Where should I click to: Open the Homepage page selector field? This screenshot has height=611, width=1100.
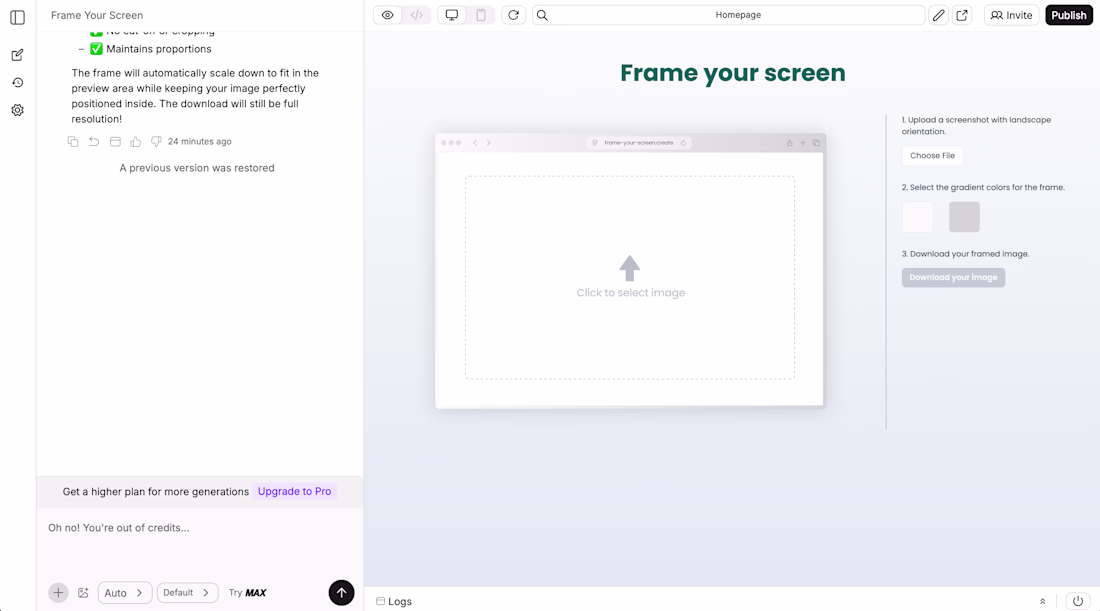[737, 15]
